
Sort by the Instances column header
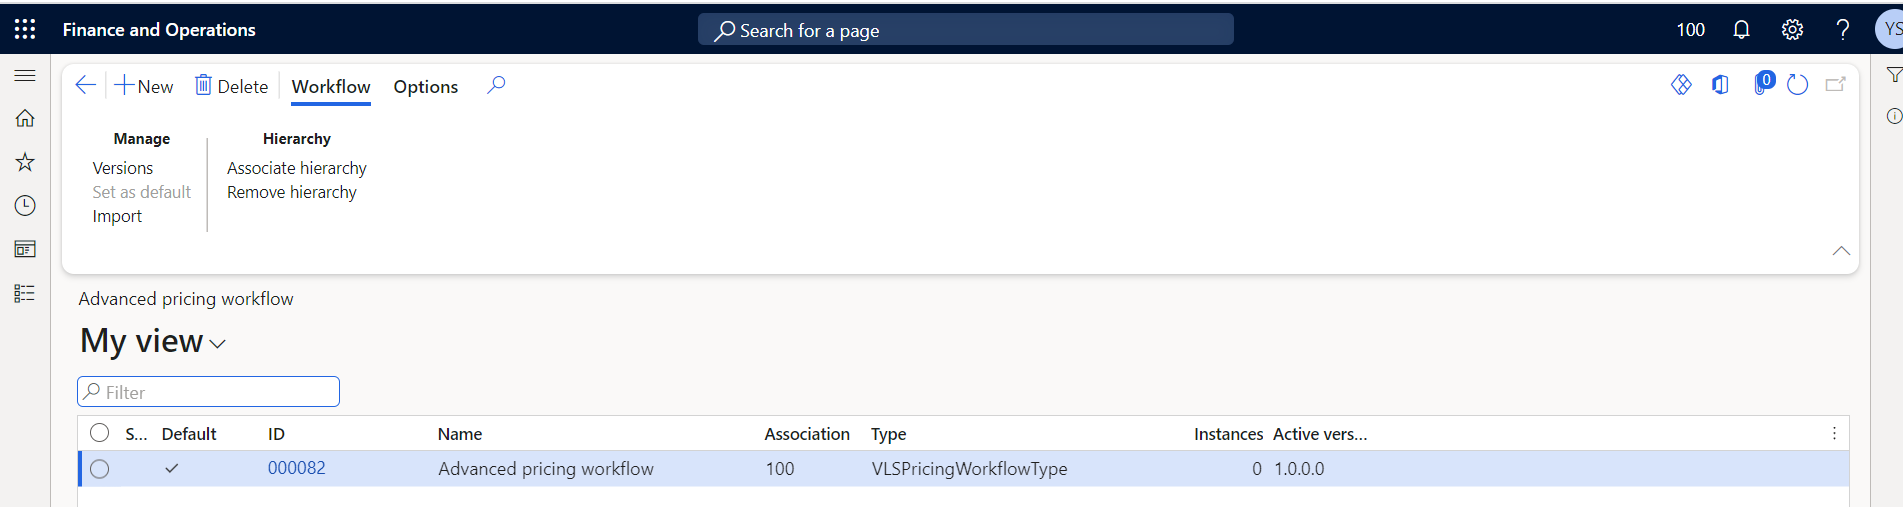(1228, 434)
